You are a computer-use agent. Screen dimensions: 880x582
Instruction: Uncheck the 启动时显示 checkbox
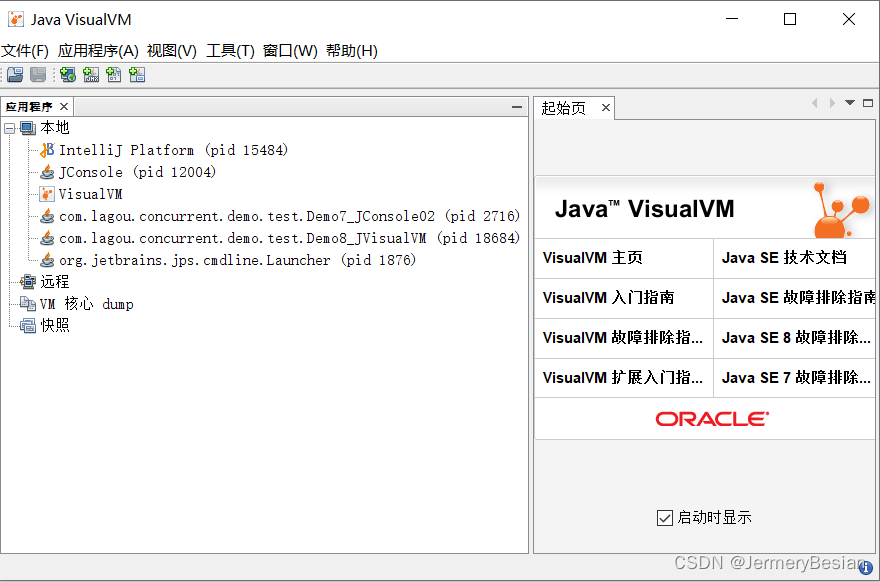click(x=664, y=517)
